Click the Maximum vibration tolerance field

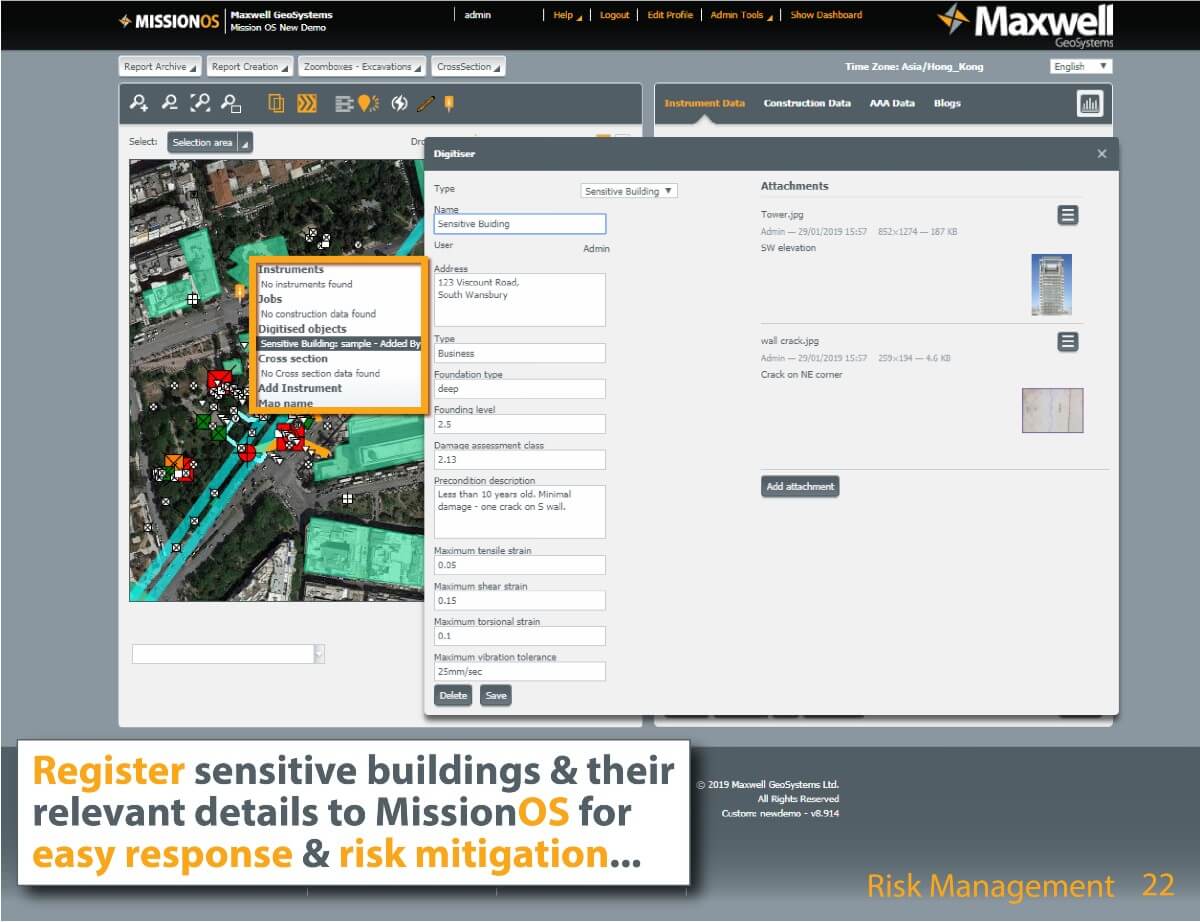tap(520, 671)
